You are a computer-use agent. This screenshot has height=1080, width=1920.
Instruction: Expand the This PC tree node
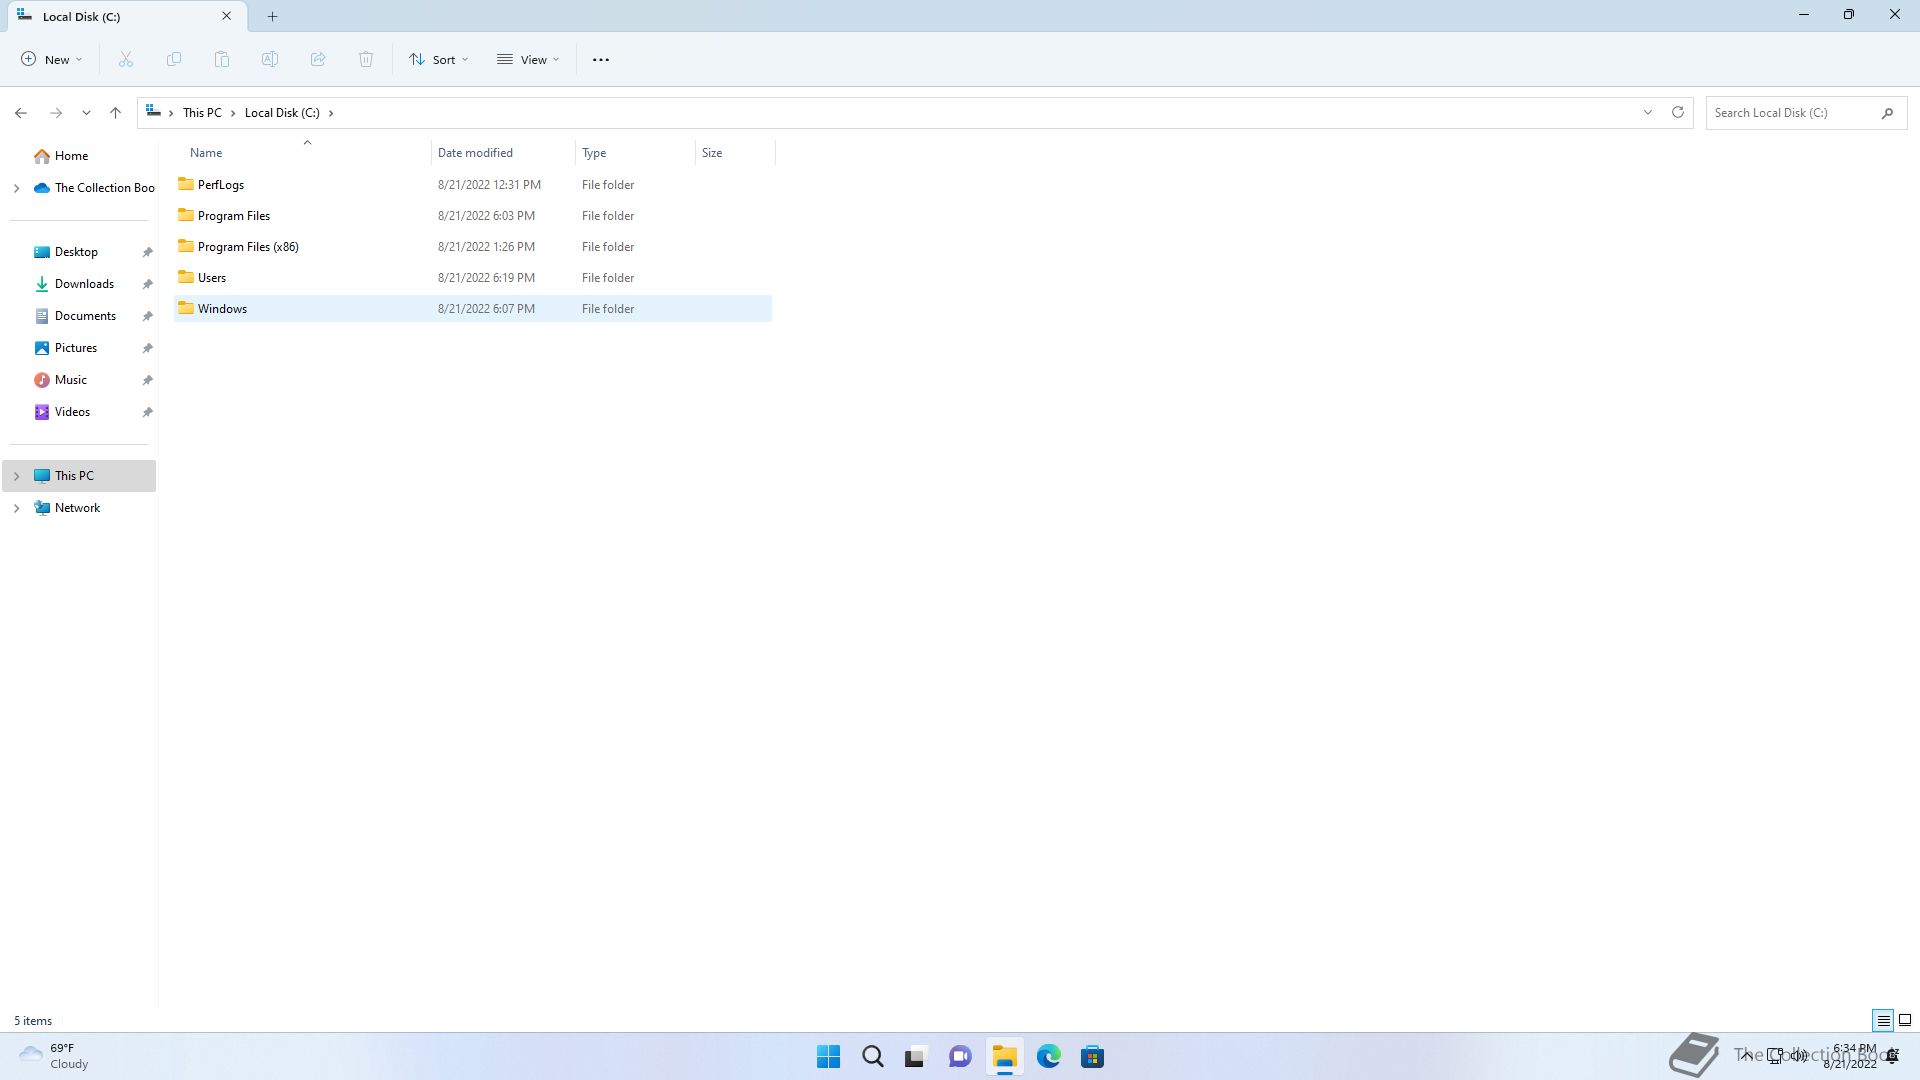coord(16,476)
